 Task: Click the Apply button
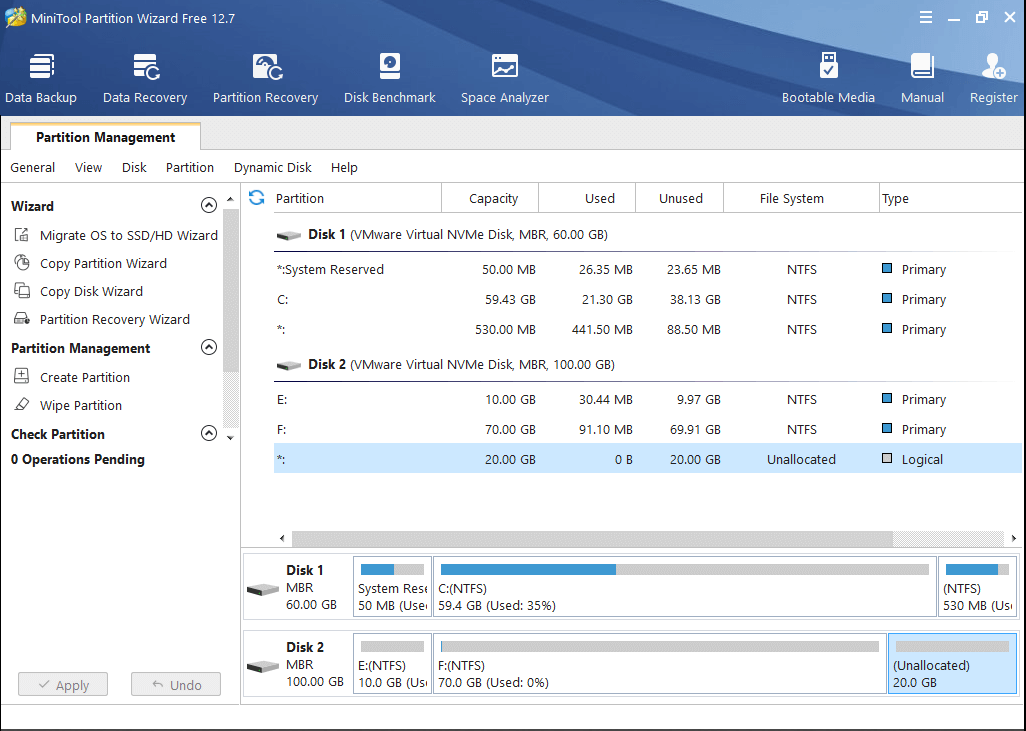click(x=63, y=685)
